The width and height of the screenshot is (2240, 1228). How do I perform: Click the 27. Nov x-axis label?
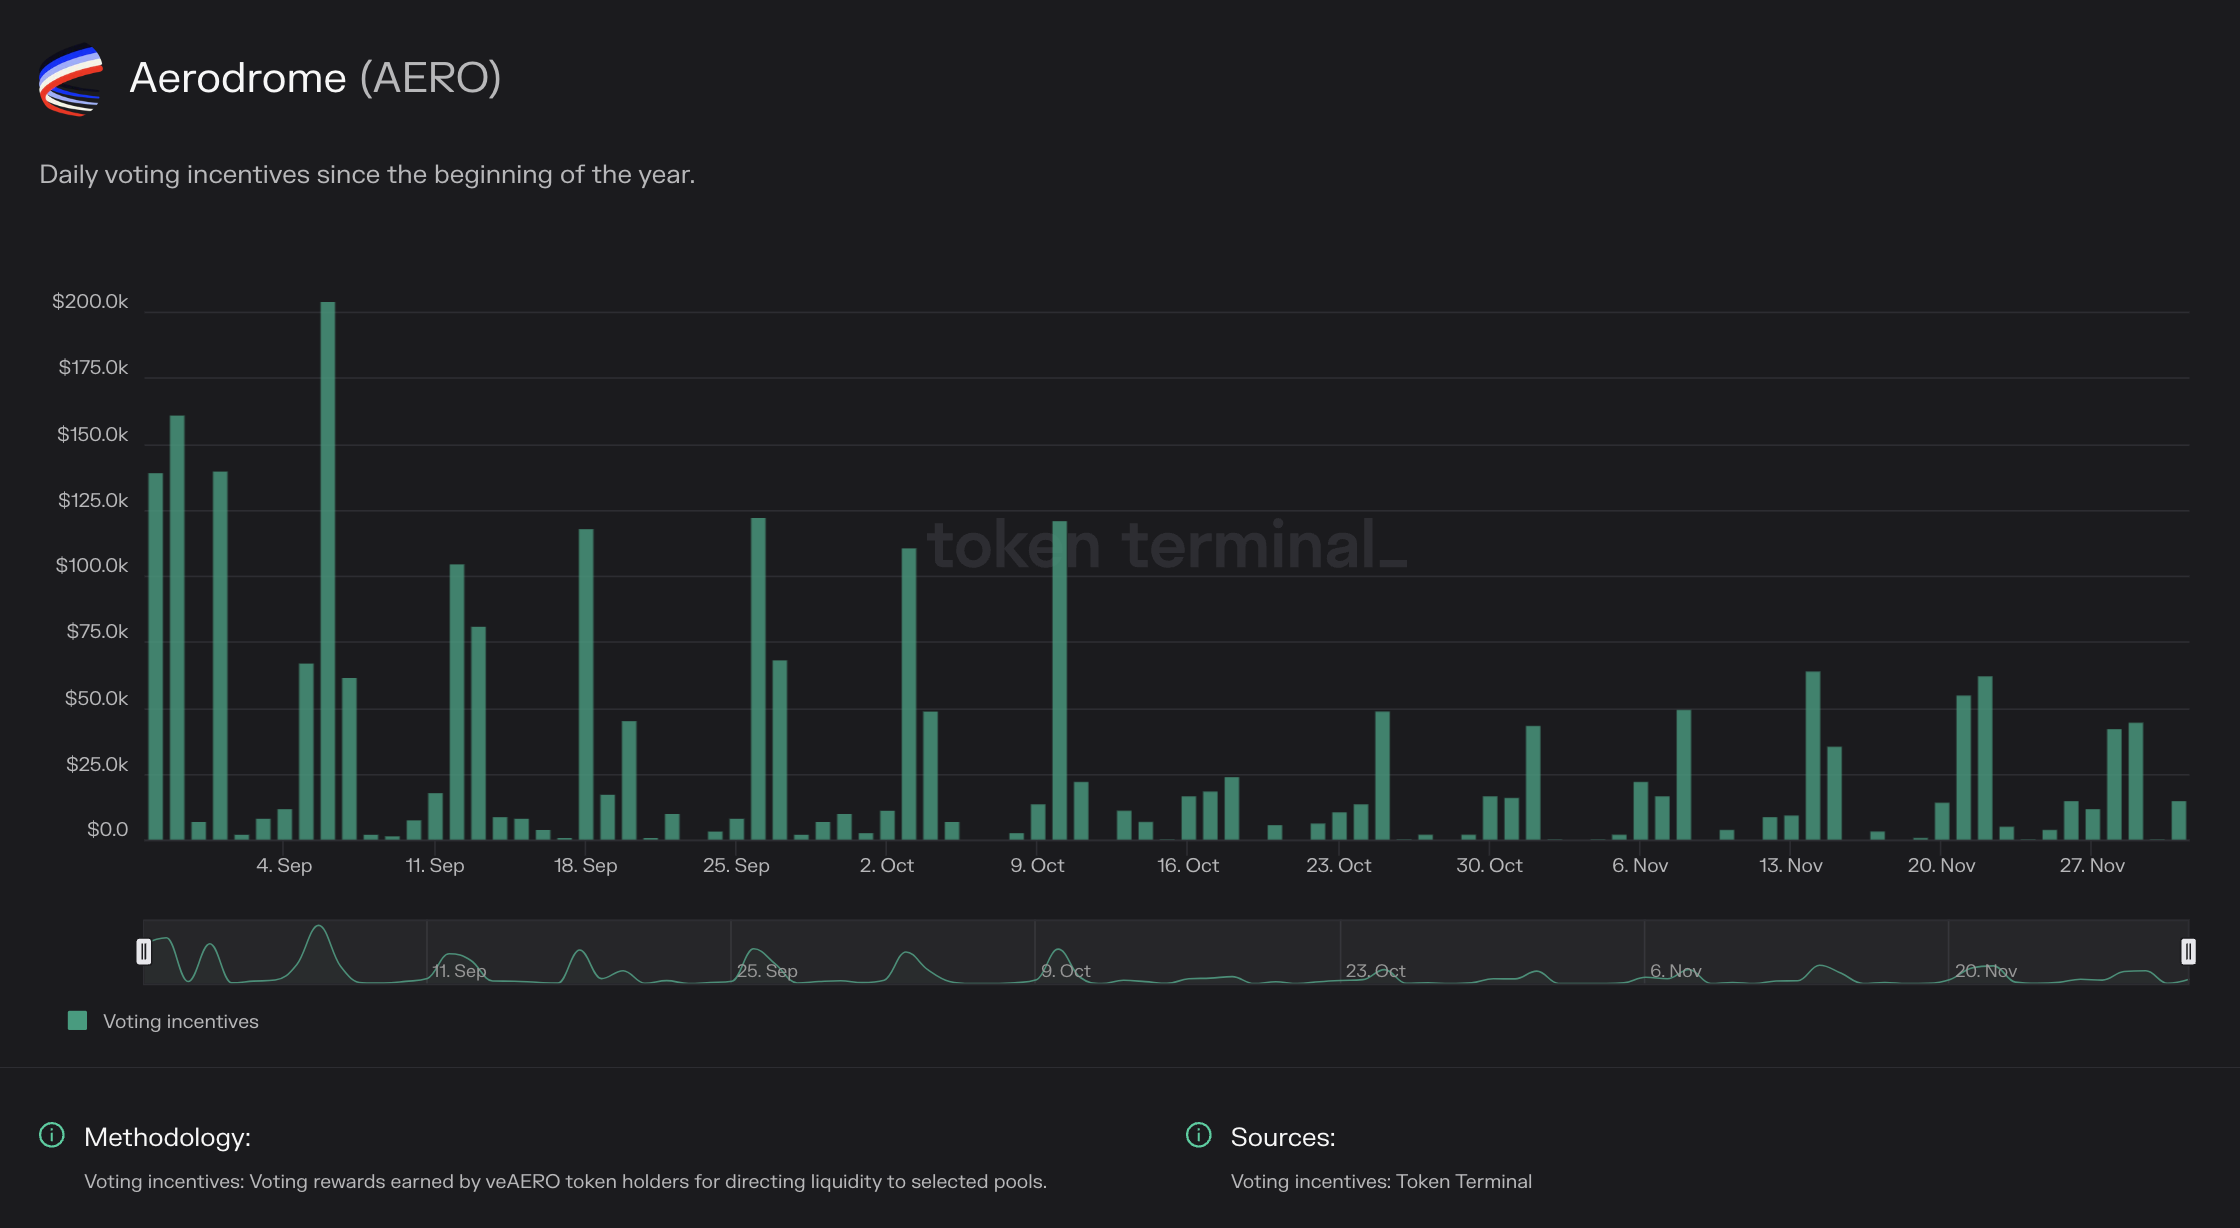click(x=2092, y=865)
